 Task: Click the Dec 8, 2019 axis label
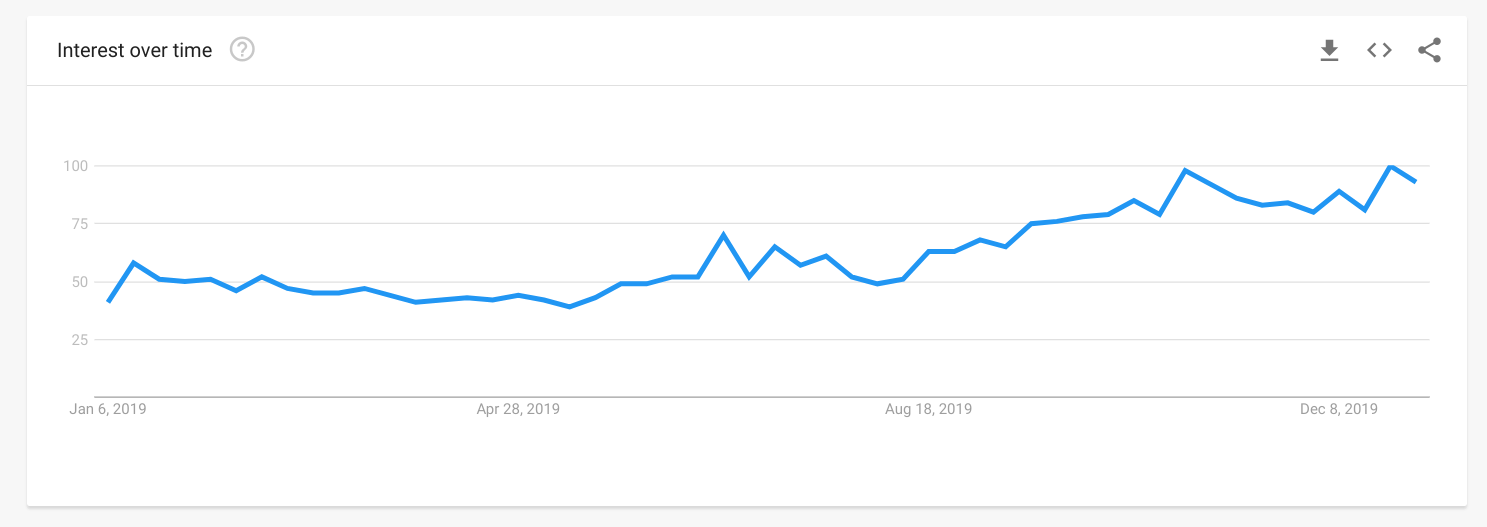coord(1339,409)
